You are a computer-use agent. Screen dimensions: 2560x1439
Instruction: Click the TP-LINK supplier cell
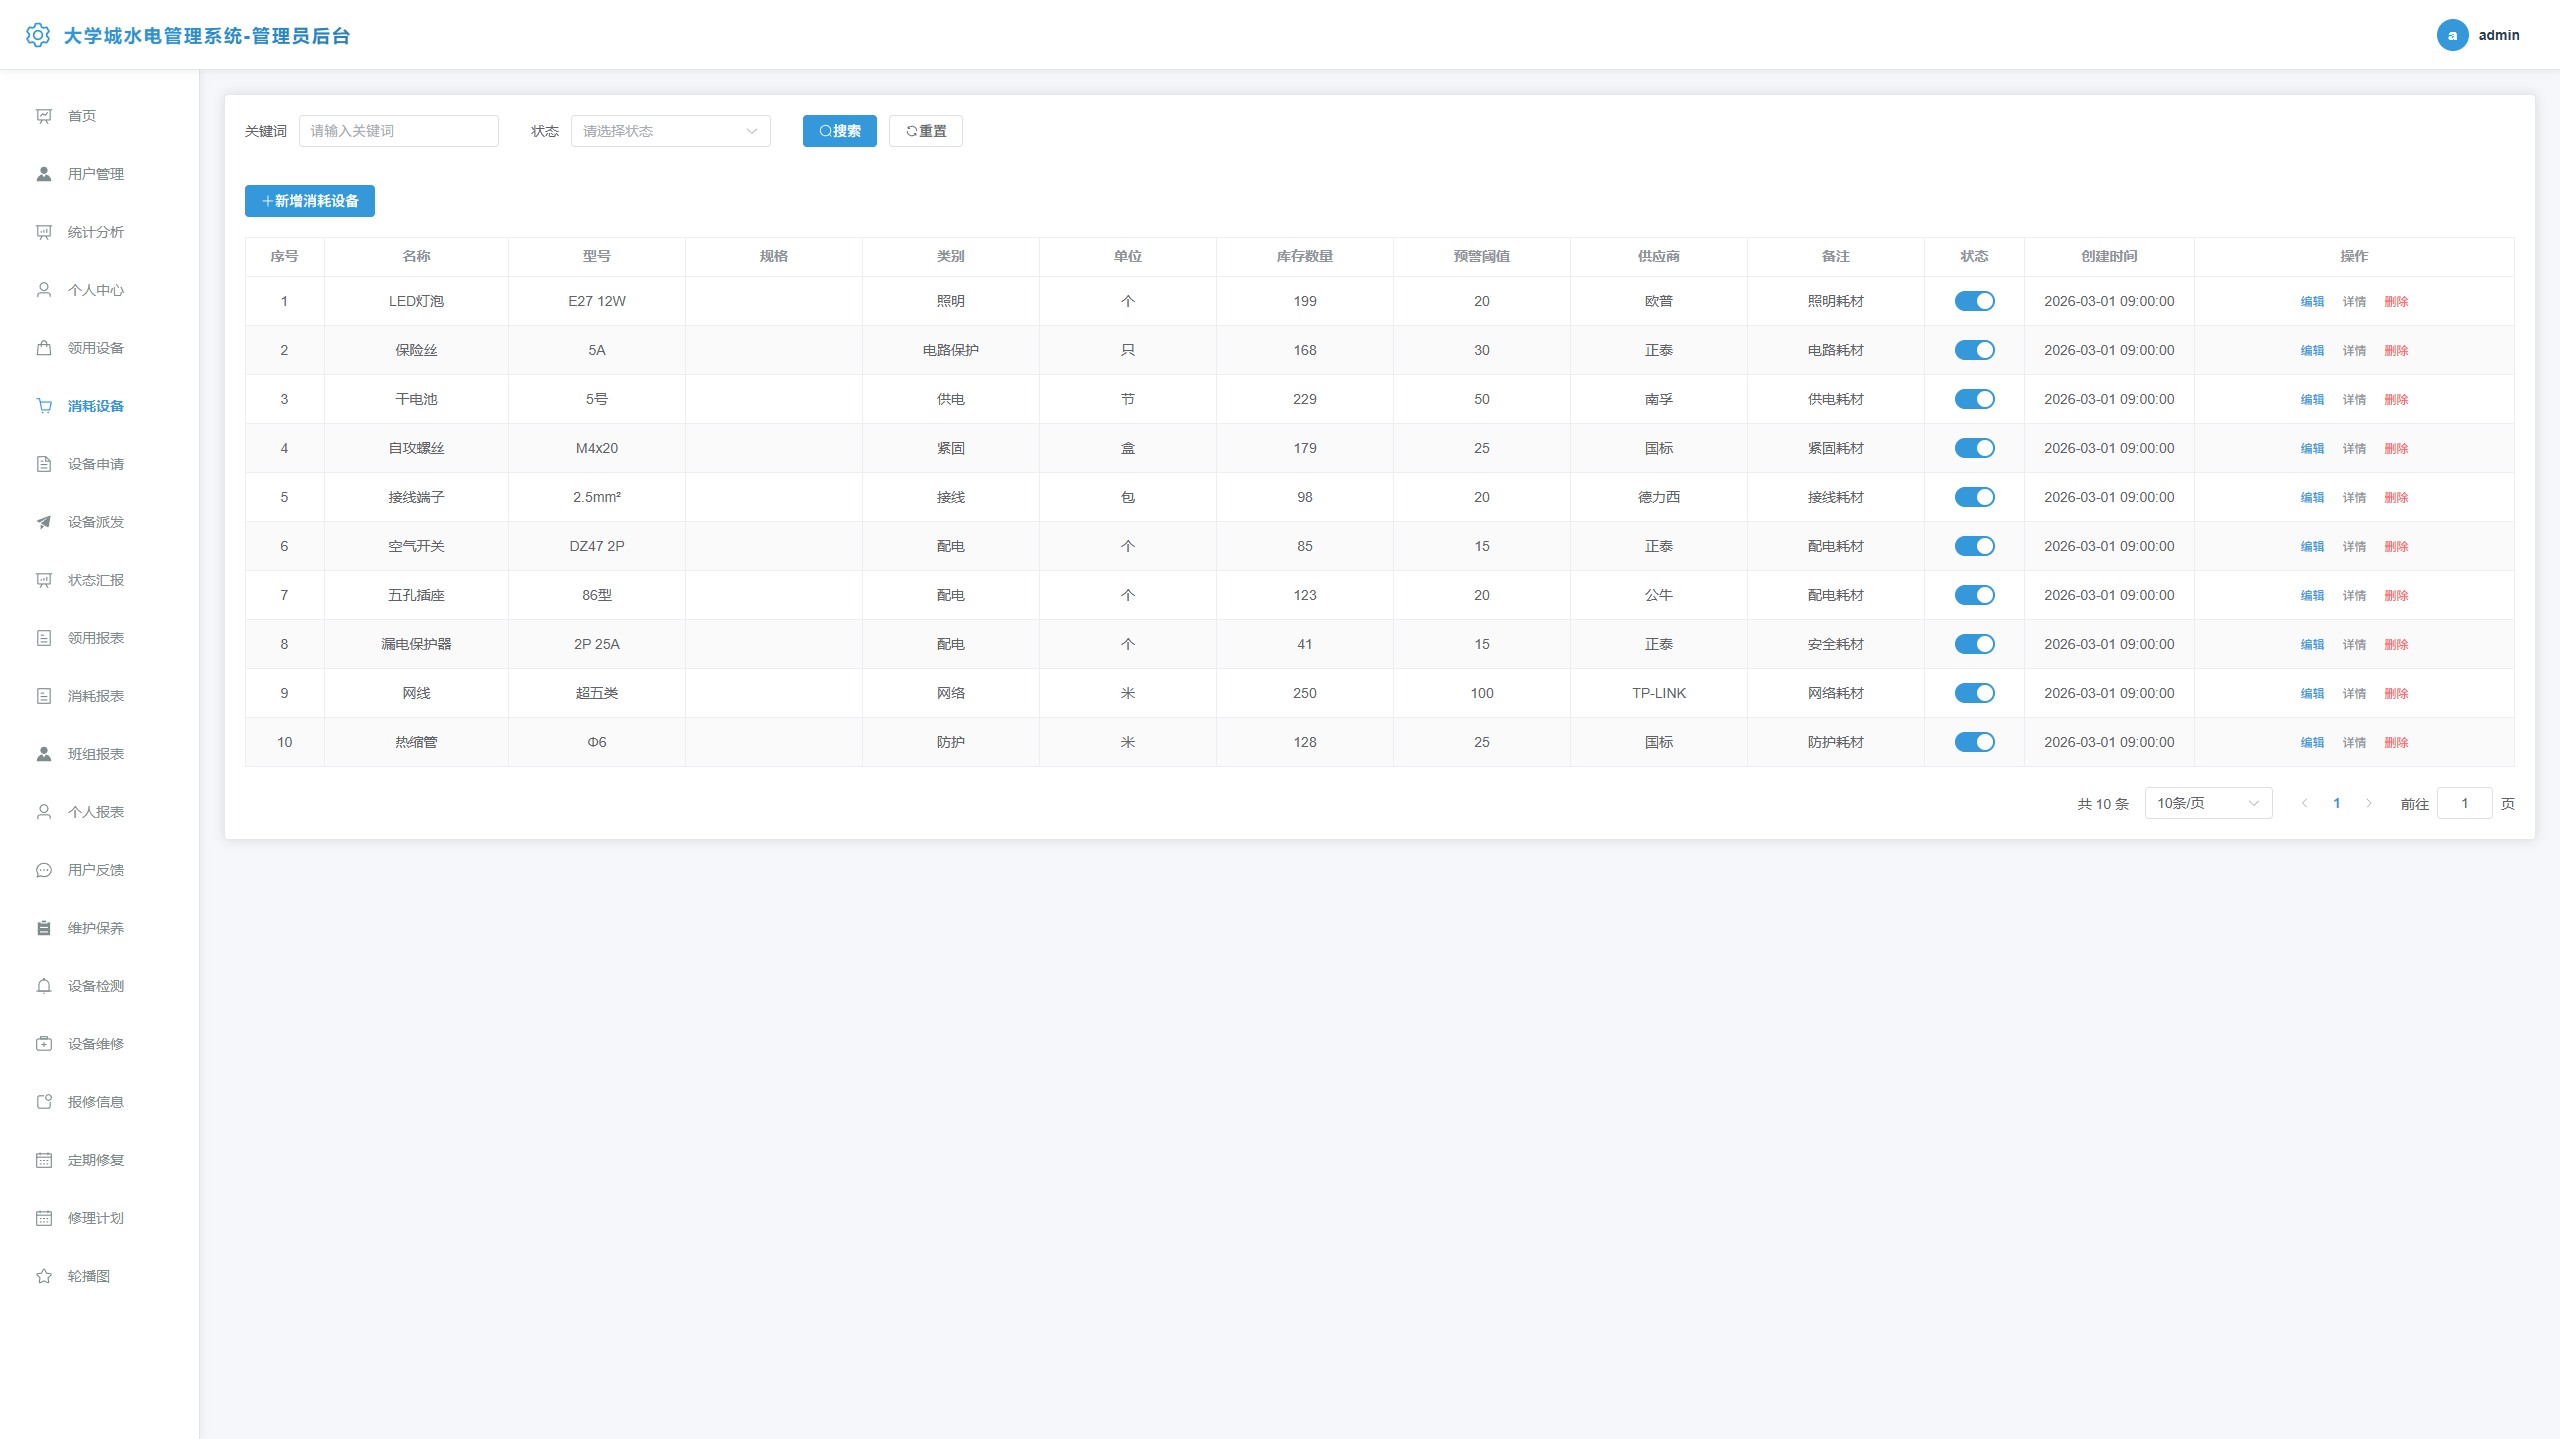[1659, 693]
